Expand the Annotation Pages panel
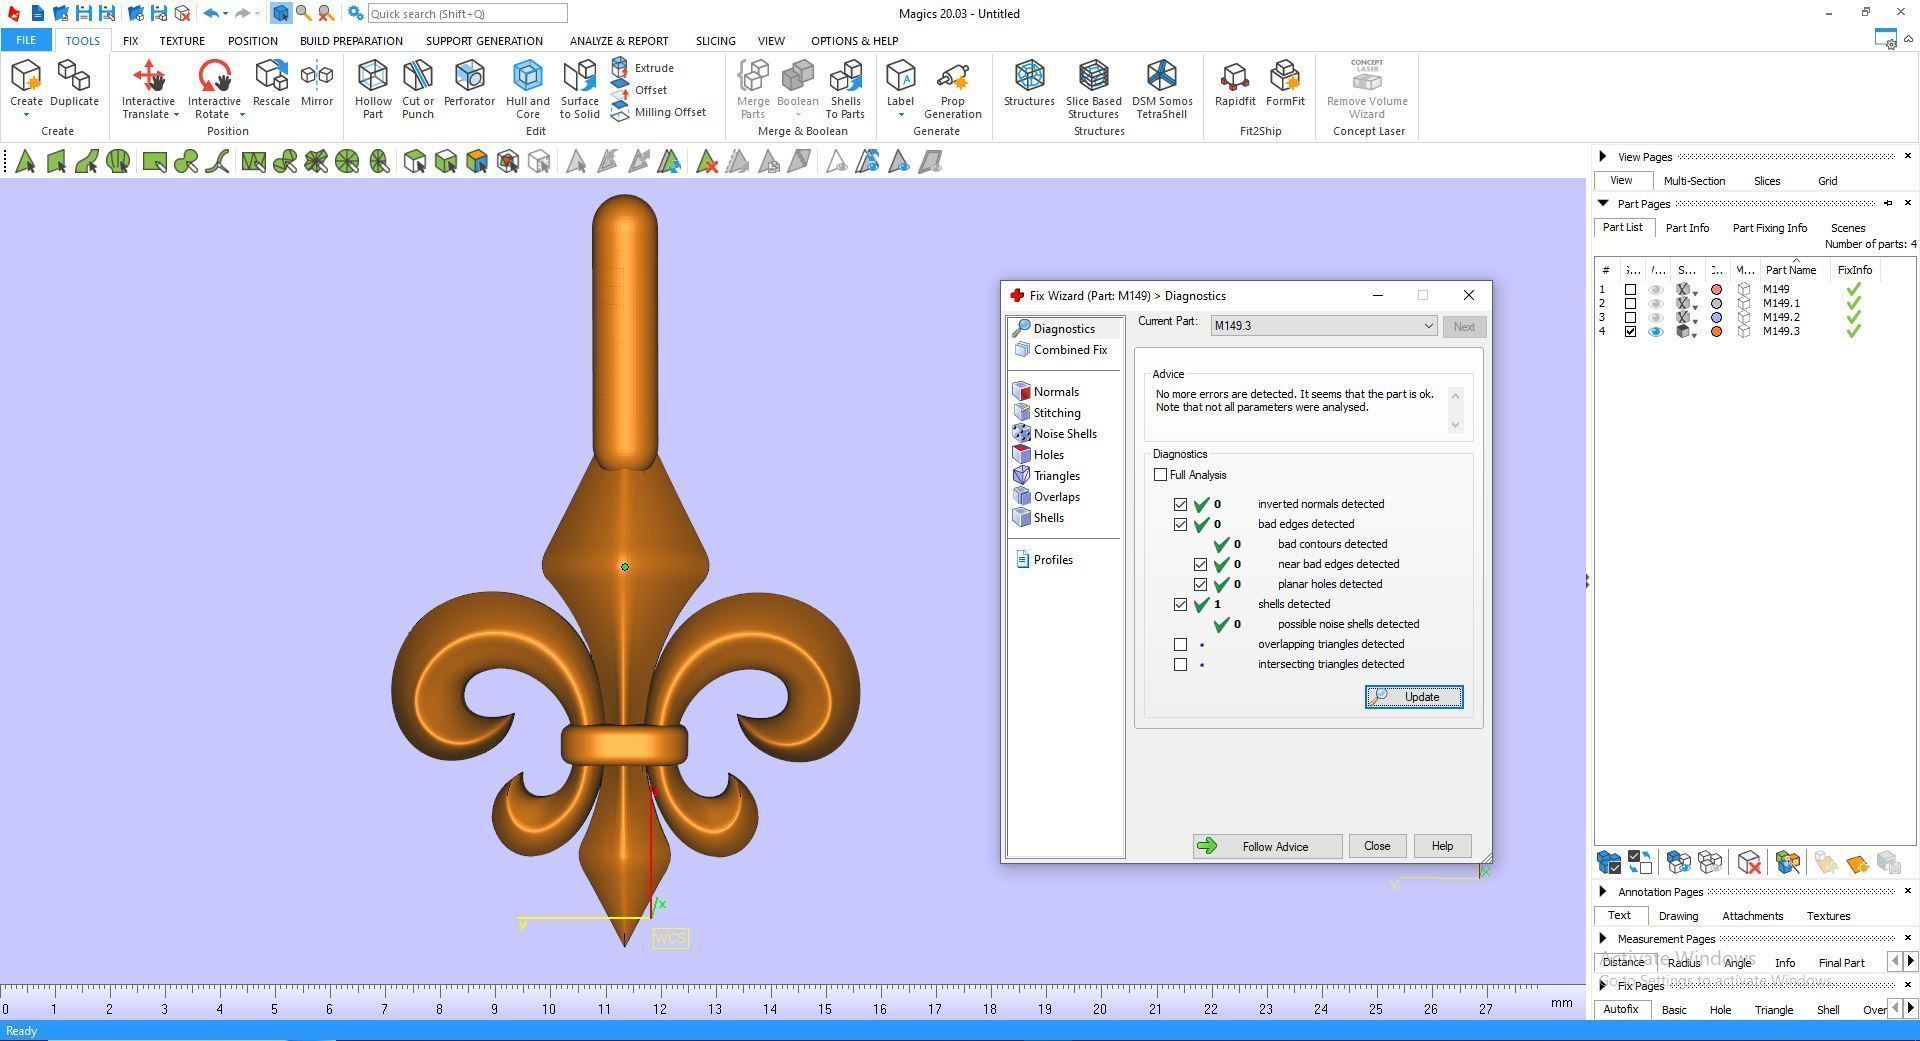Viewport: 1920px width, 1041px height. pos(1603,891)
